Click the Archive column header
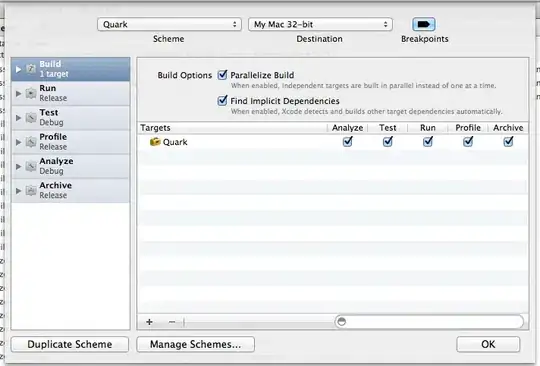Viewport: 540px width, 366px height. (508, 128)
